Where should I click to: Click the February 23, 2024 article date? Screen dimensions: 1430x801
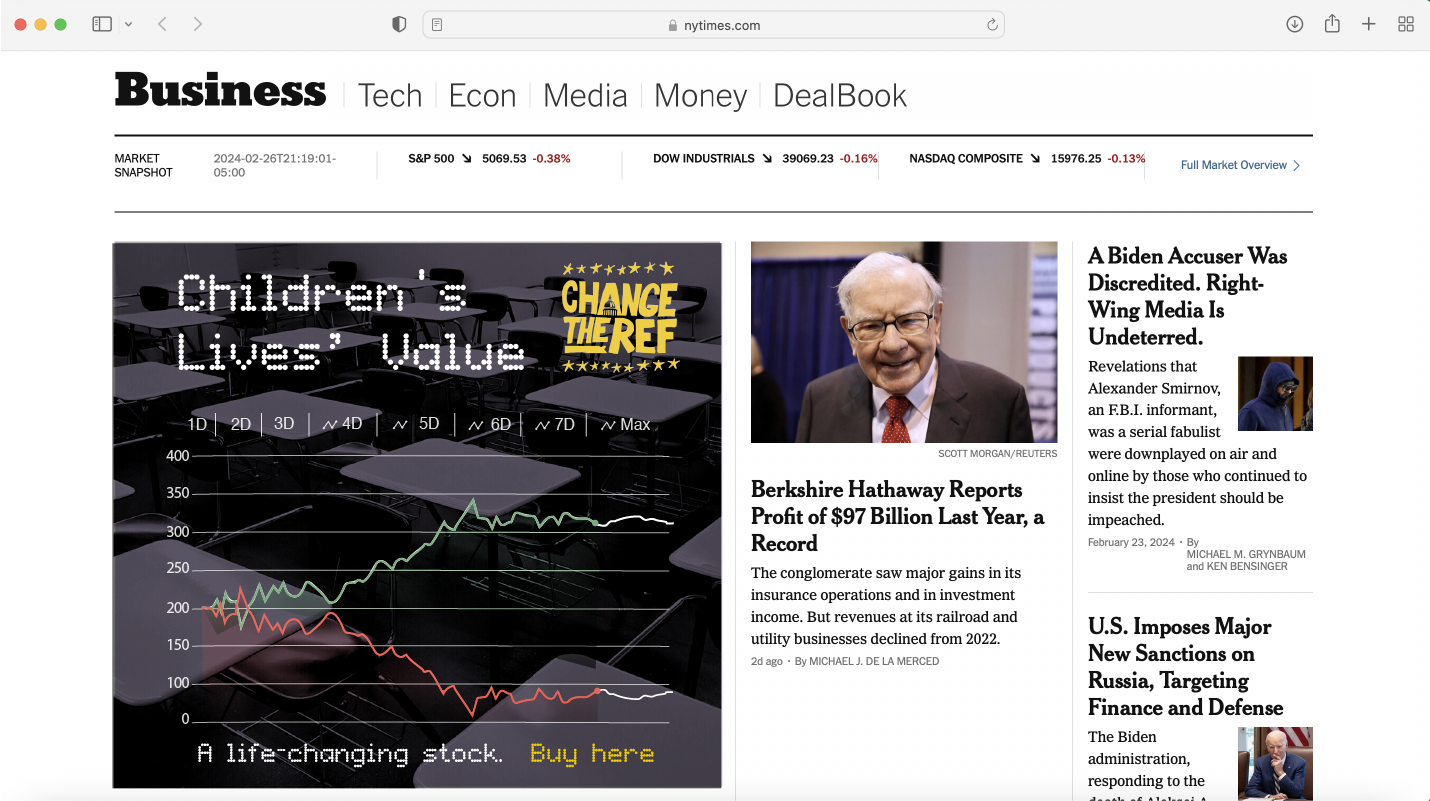1131,542
